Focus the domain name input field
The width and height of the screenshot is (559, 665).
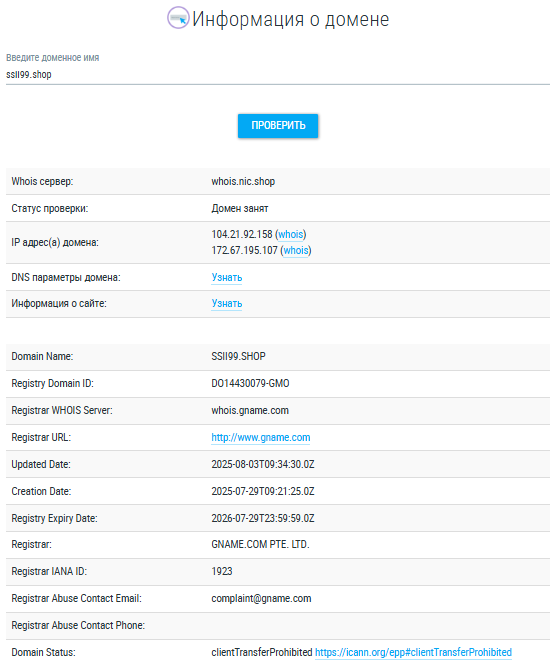tap(278, 75)
